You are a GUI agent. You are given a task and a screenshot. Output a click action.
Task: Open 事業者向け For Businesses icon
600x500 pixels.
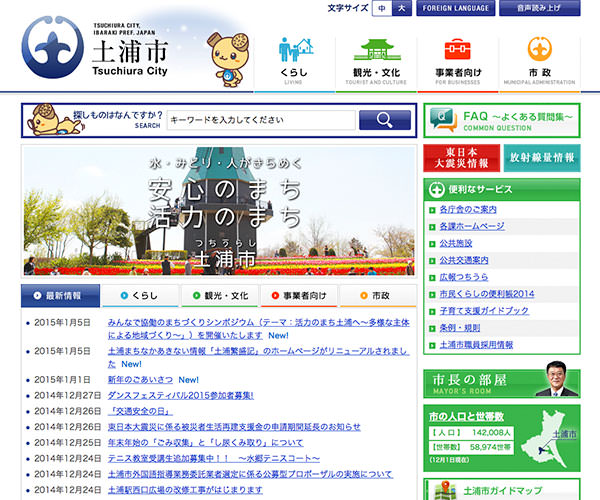[459, 62]
